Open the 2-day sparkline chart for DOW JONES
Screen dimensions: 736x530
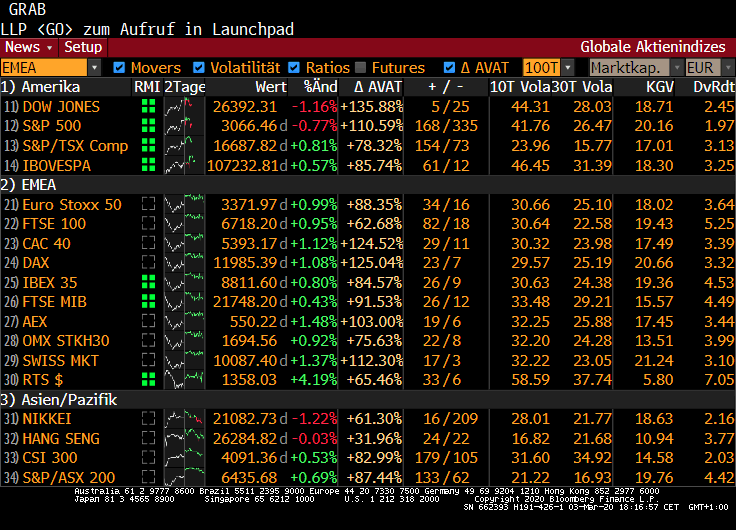click(184, 107)
